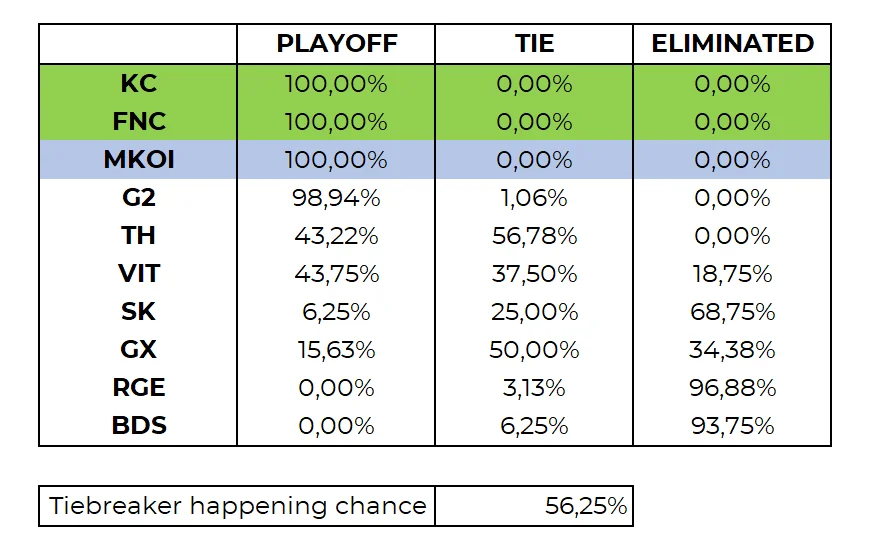
Task: Click the MKOI team cell
Action: [x=138, y=160]
